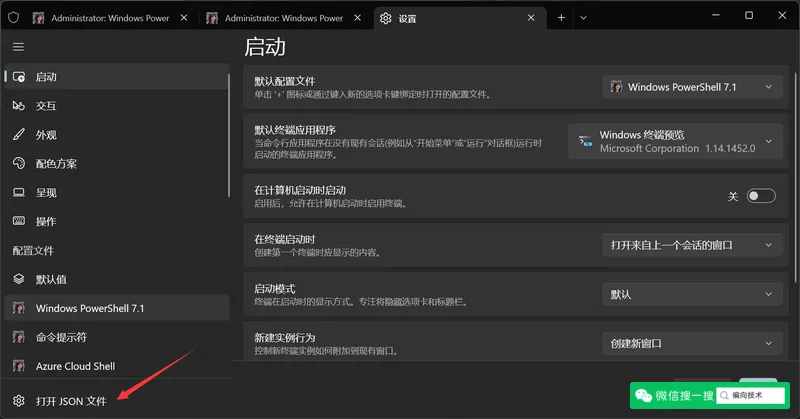Toggle the hamburger navigation menu
The width and height of the screenshot is (800, 419).
click(x=18, y=47)
